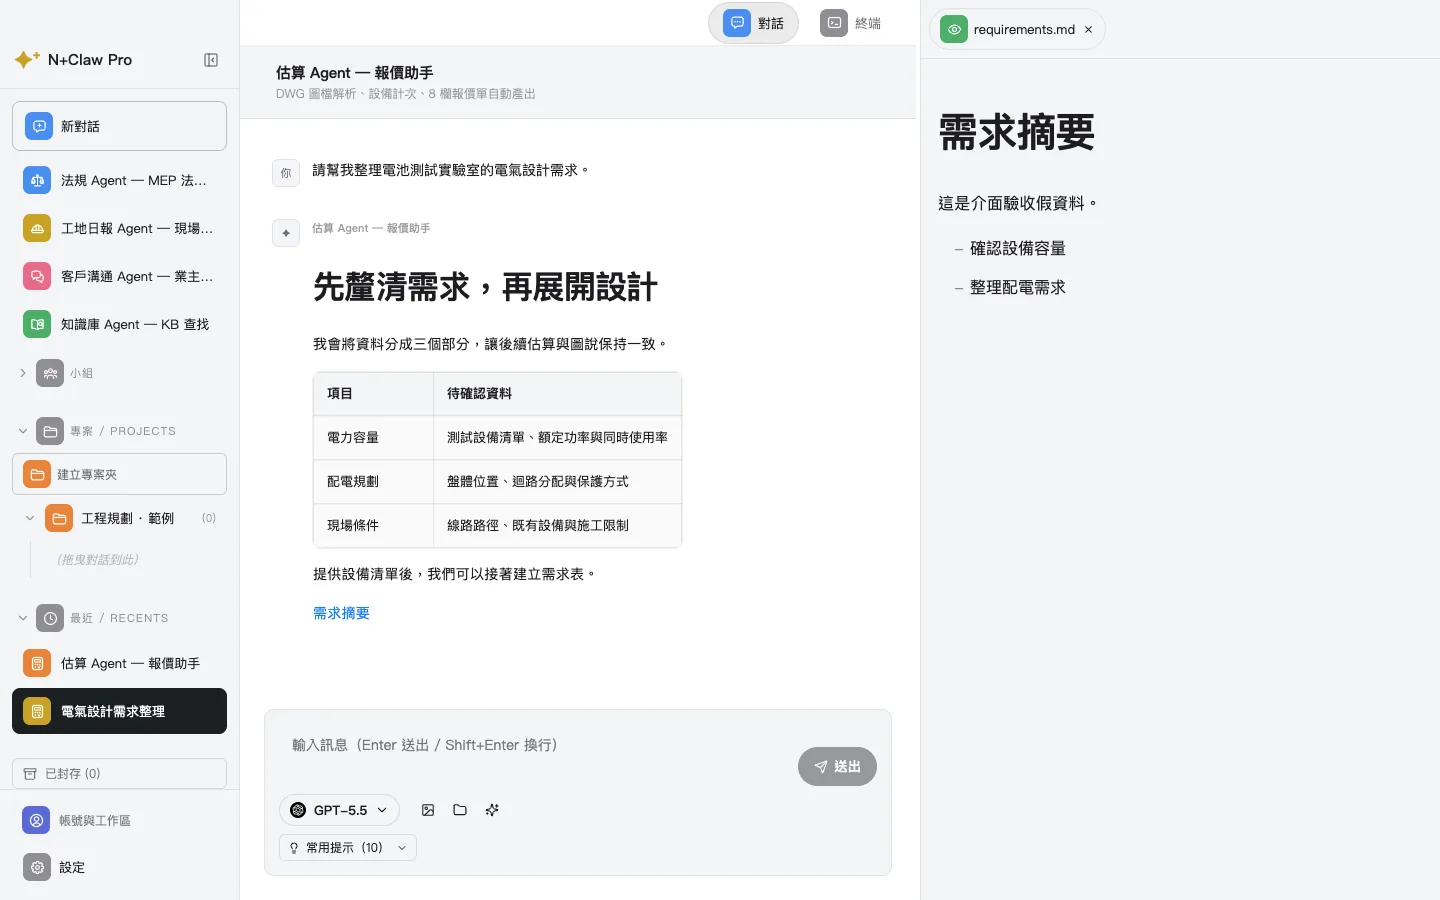The image size is (1440, 900).
Task: Close the requirements.md tab
Action: click(1089, 29)
